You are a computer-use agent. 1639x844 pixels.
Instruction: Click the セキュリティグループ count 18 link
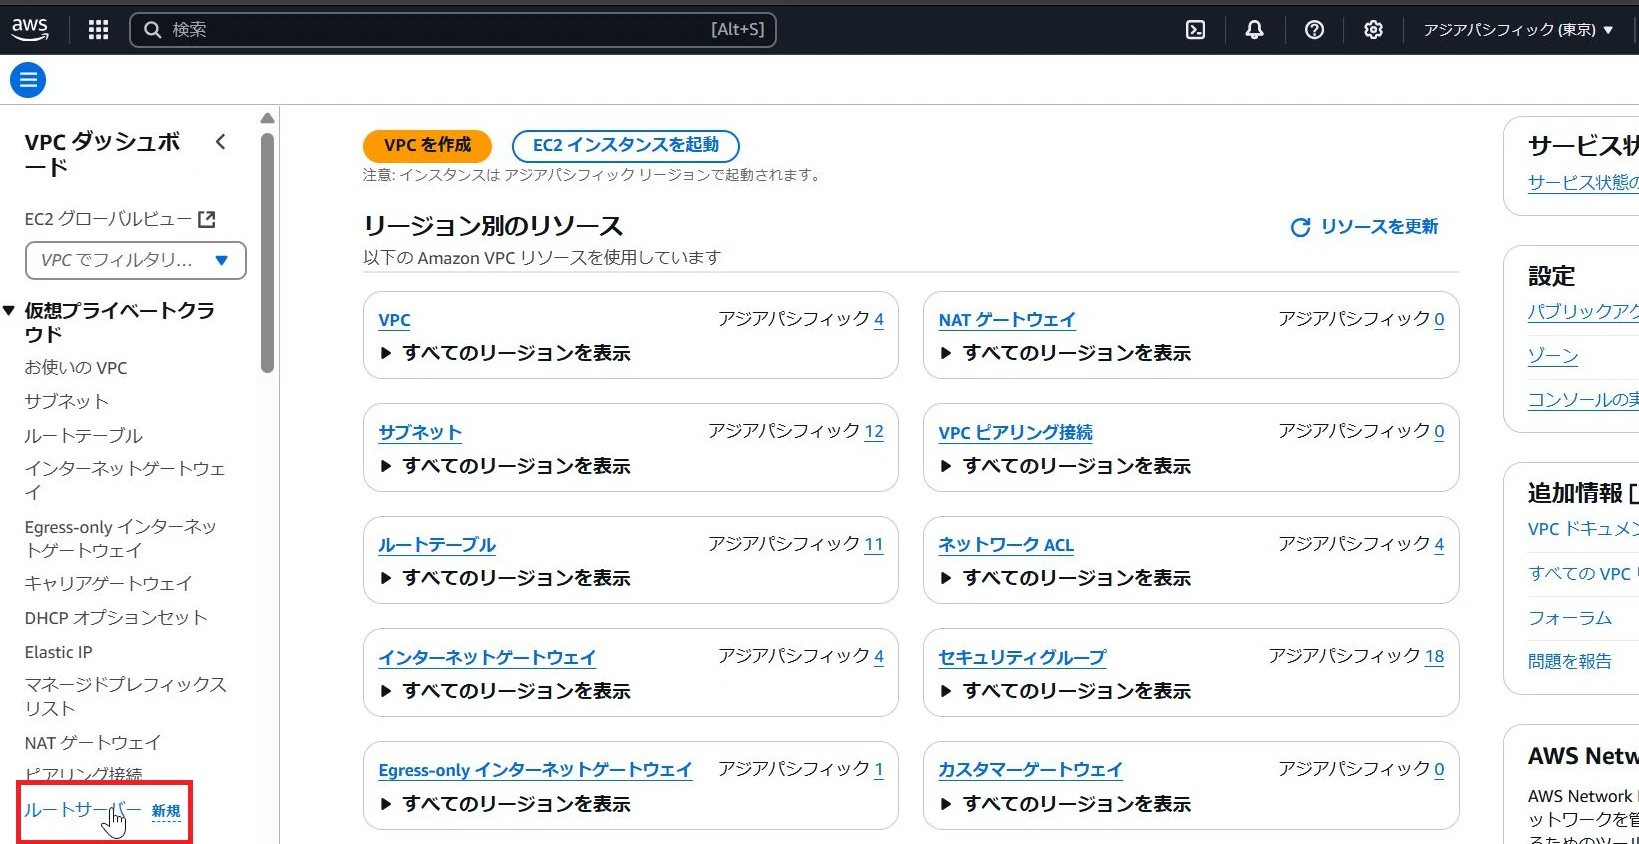click(1434, 656)
